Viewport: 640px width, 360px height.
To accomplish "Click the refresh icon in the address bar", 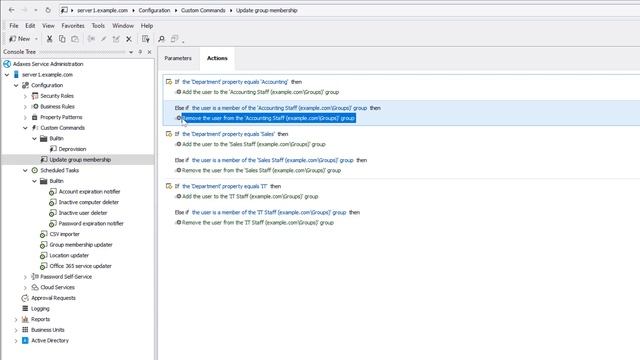I will click(48, 10).
